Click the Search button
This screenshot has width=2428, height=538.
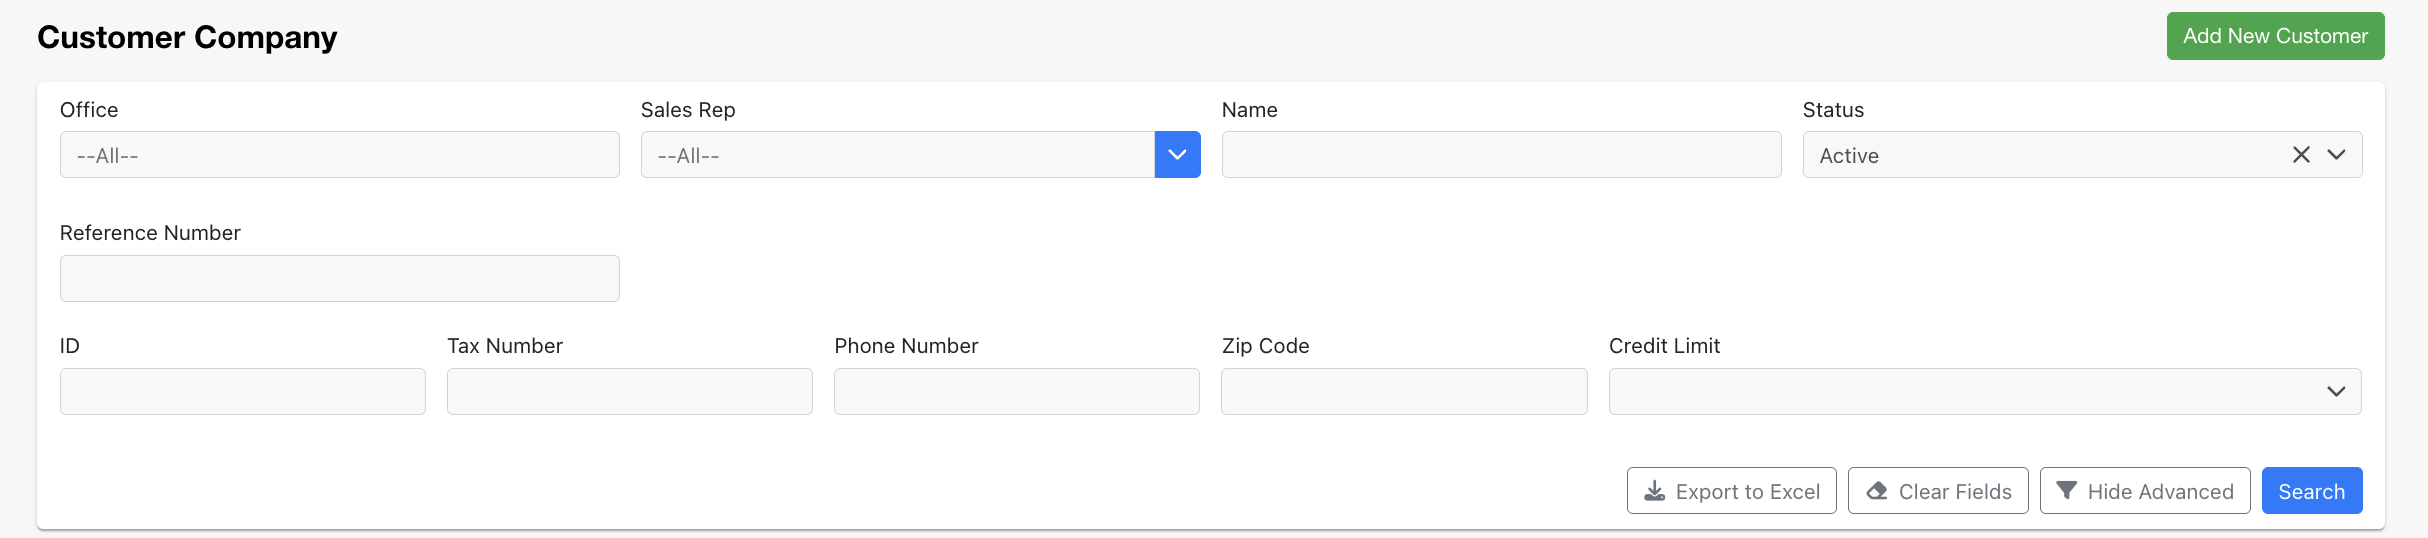tap(2312, 491)
